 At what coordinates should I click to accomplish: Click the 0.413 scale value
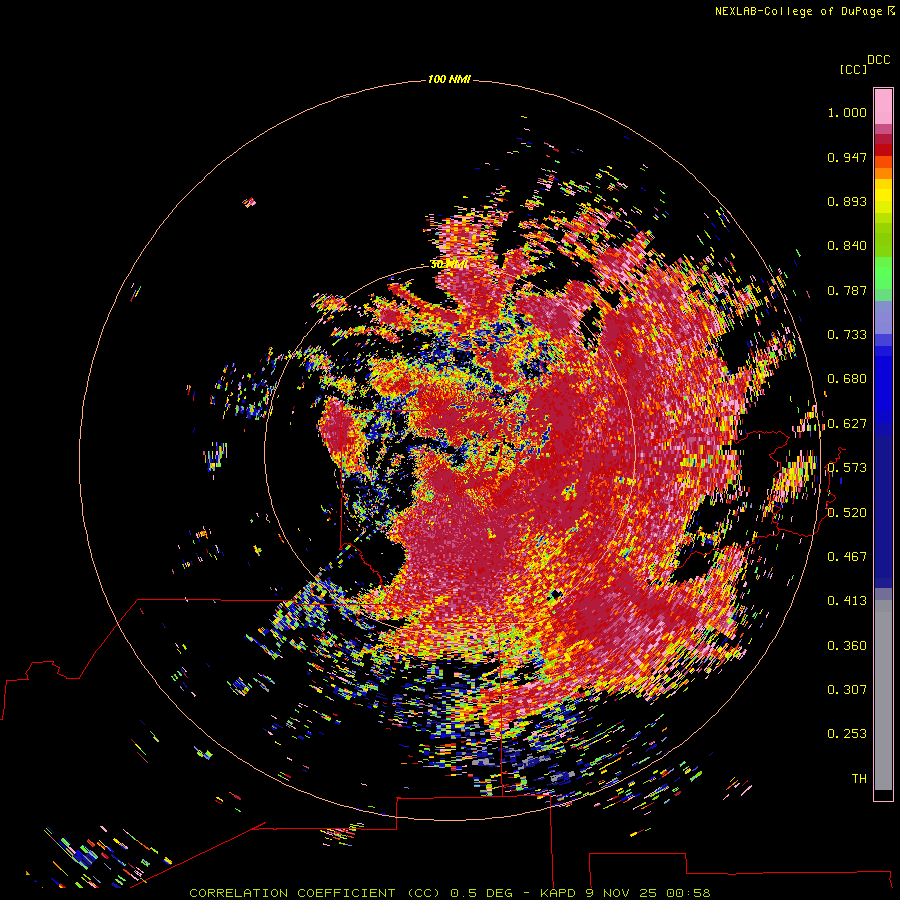[x=847, y=601]
